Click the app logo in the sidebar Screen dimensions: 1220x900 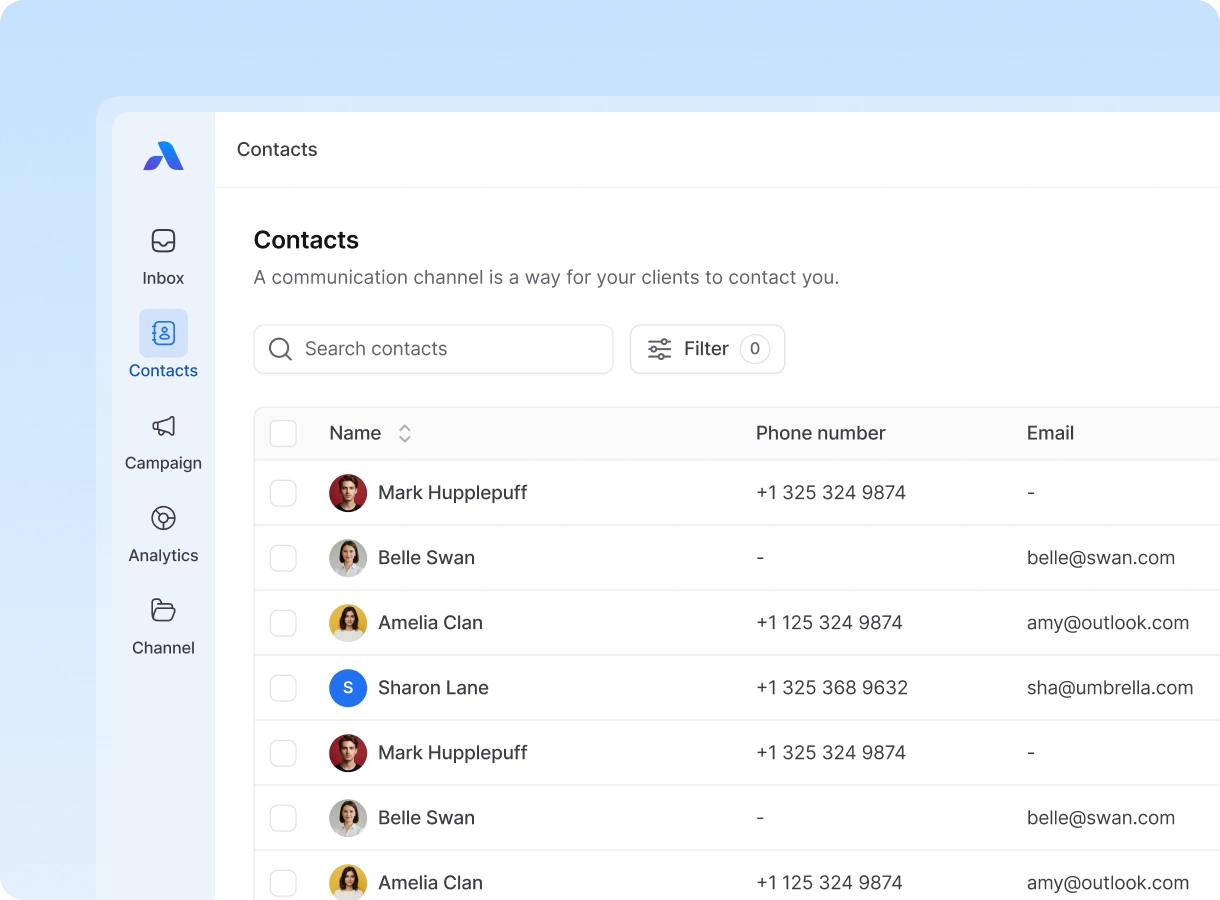click(x=163, y=156)
